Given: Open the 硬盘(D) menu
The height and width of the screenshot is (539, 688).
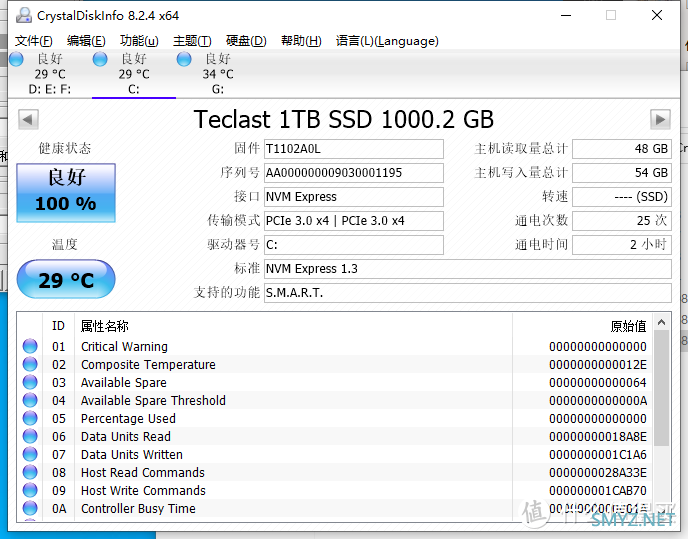Looking at the screenshot, I should [246, 41].
